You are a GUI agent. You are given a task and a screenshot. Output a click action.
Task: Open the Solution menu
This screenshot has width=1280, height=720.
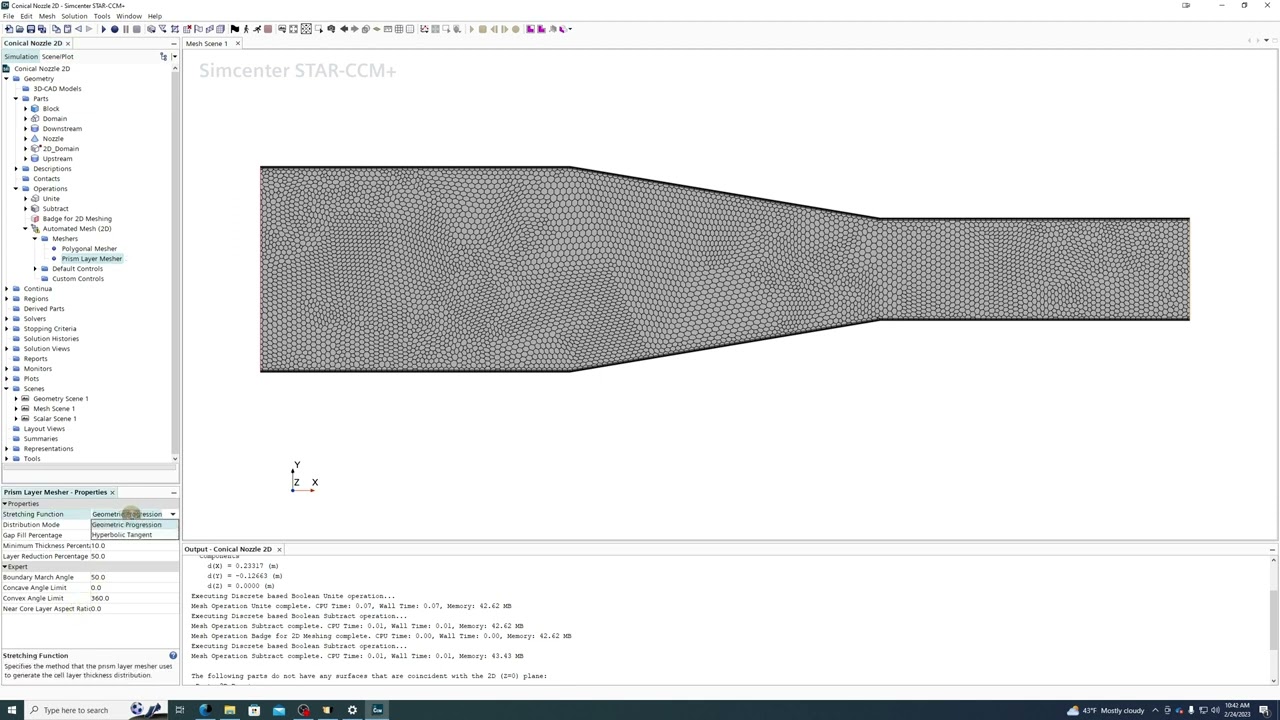coord(74,16)
